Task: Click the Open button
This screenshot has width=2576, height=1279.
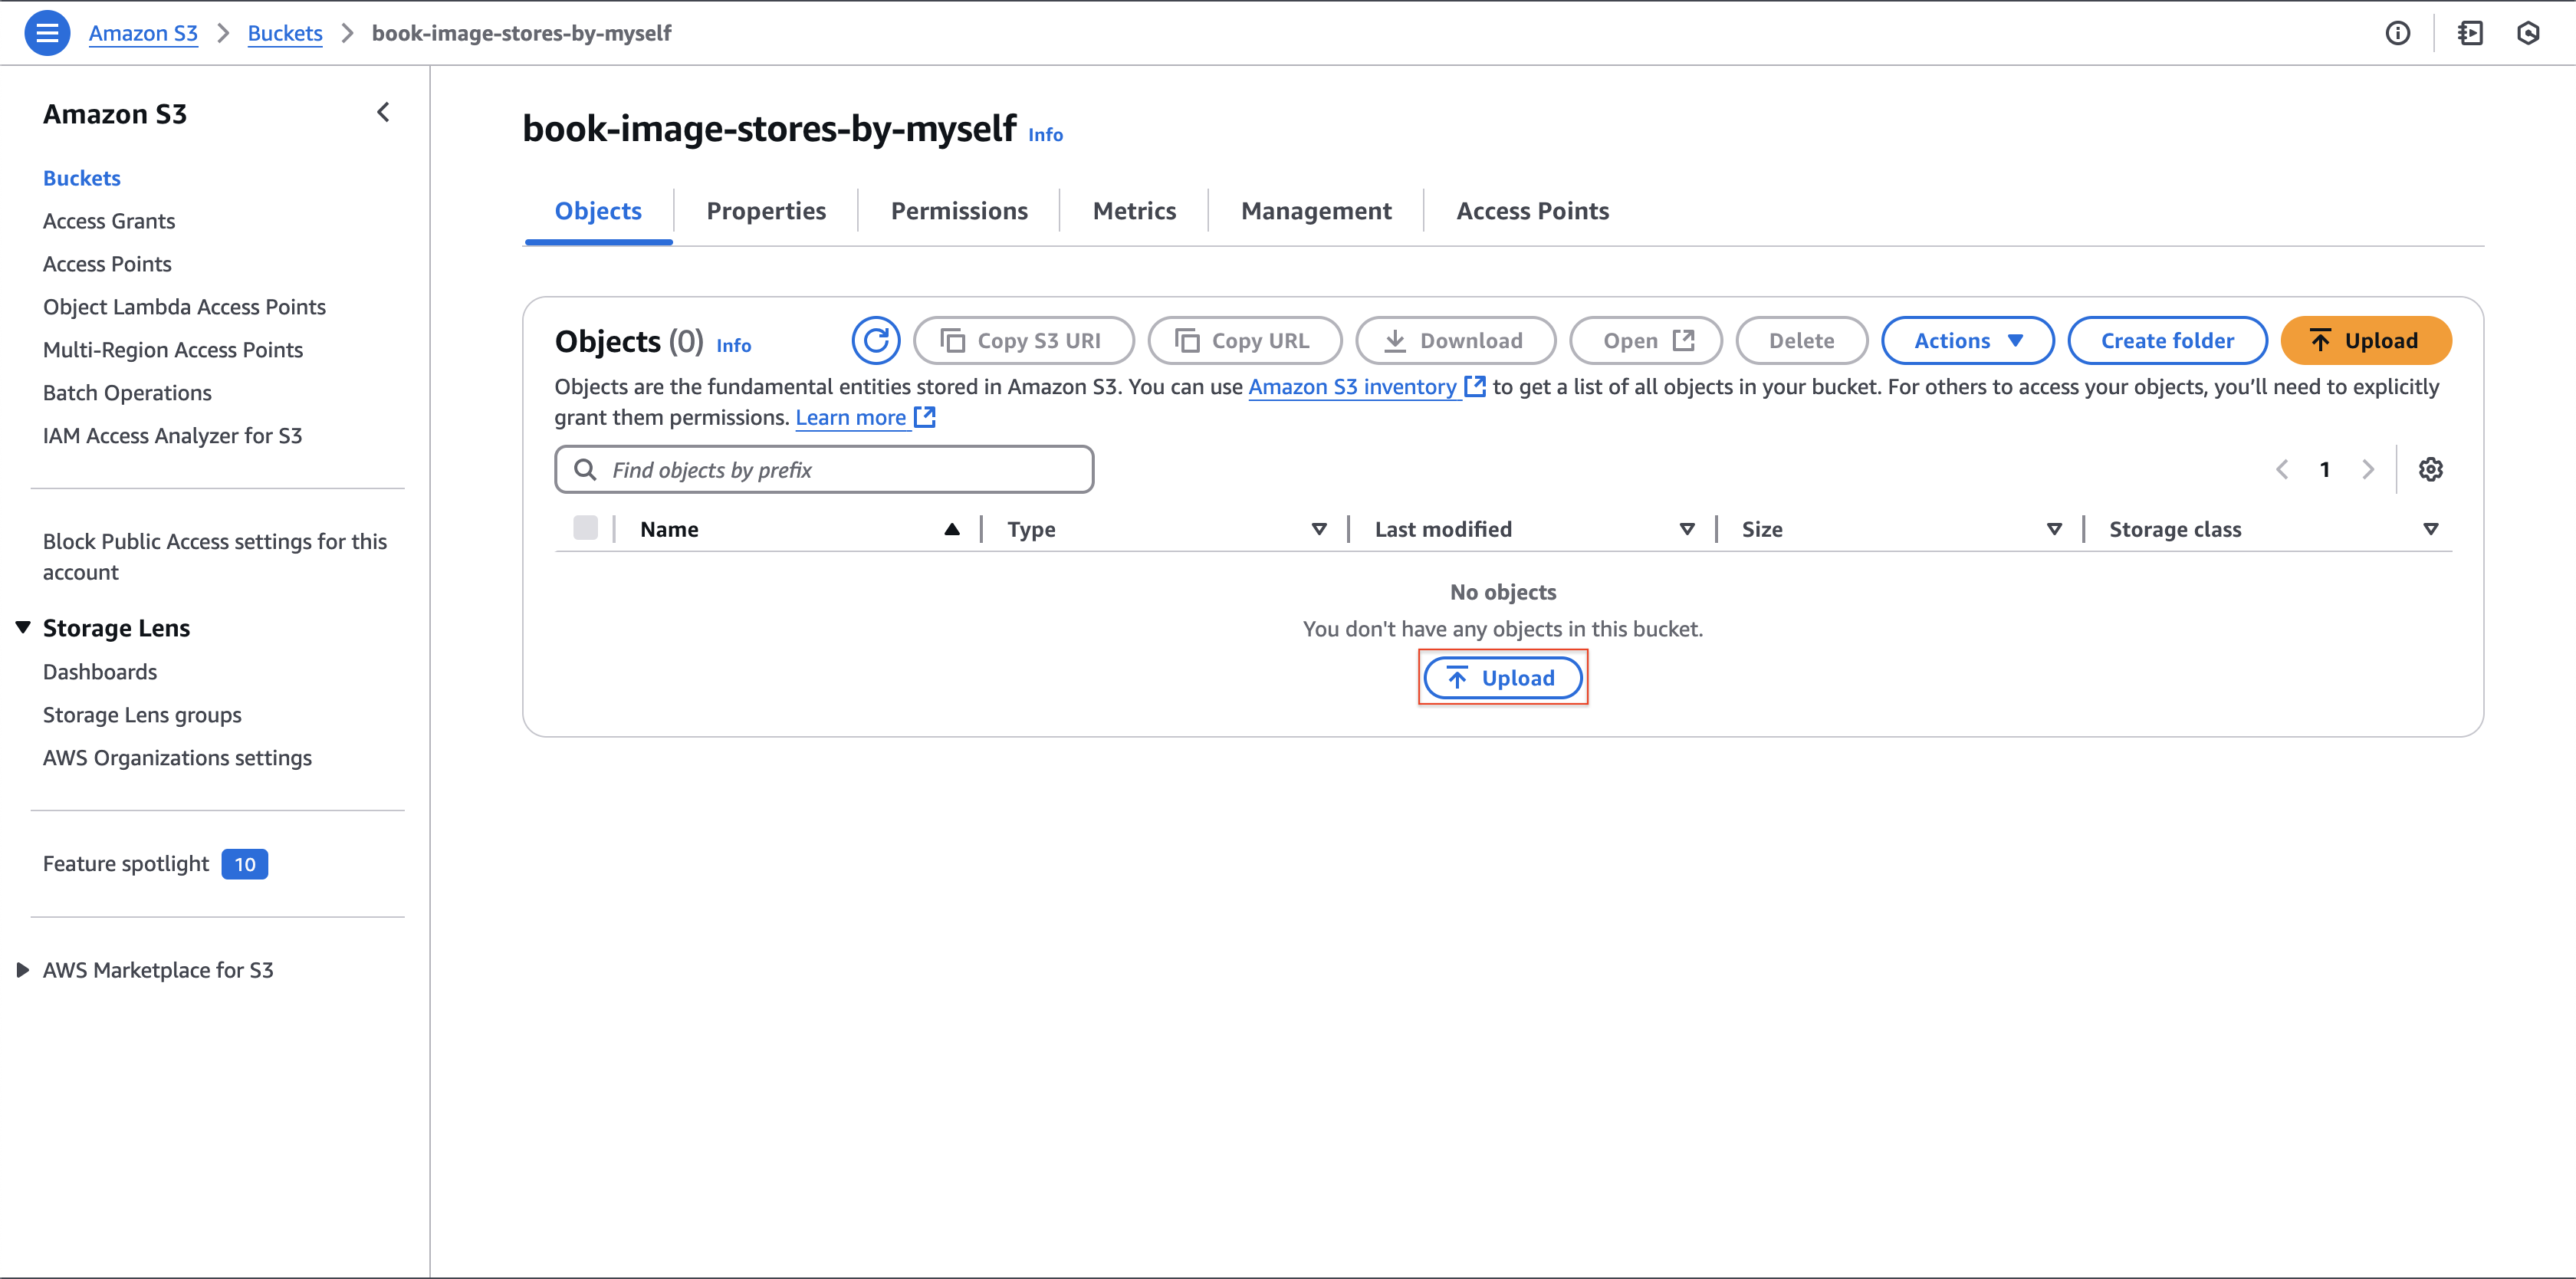Action: (x=1646, y=341)
